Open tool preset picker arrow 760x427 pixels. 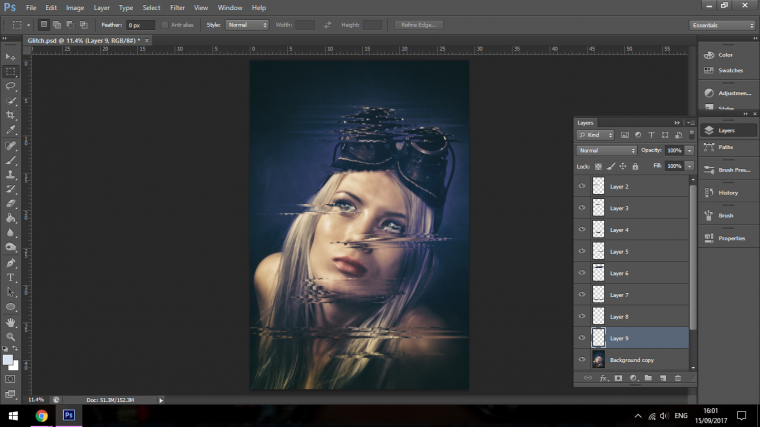[28, 25]
